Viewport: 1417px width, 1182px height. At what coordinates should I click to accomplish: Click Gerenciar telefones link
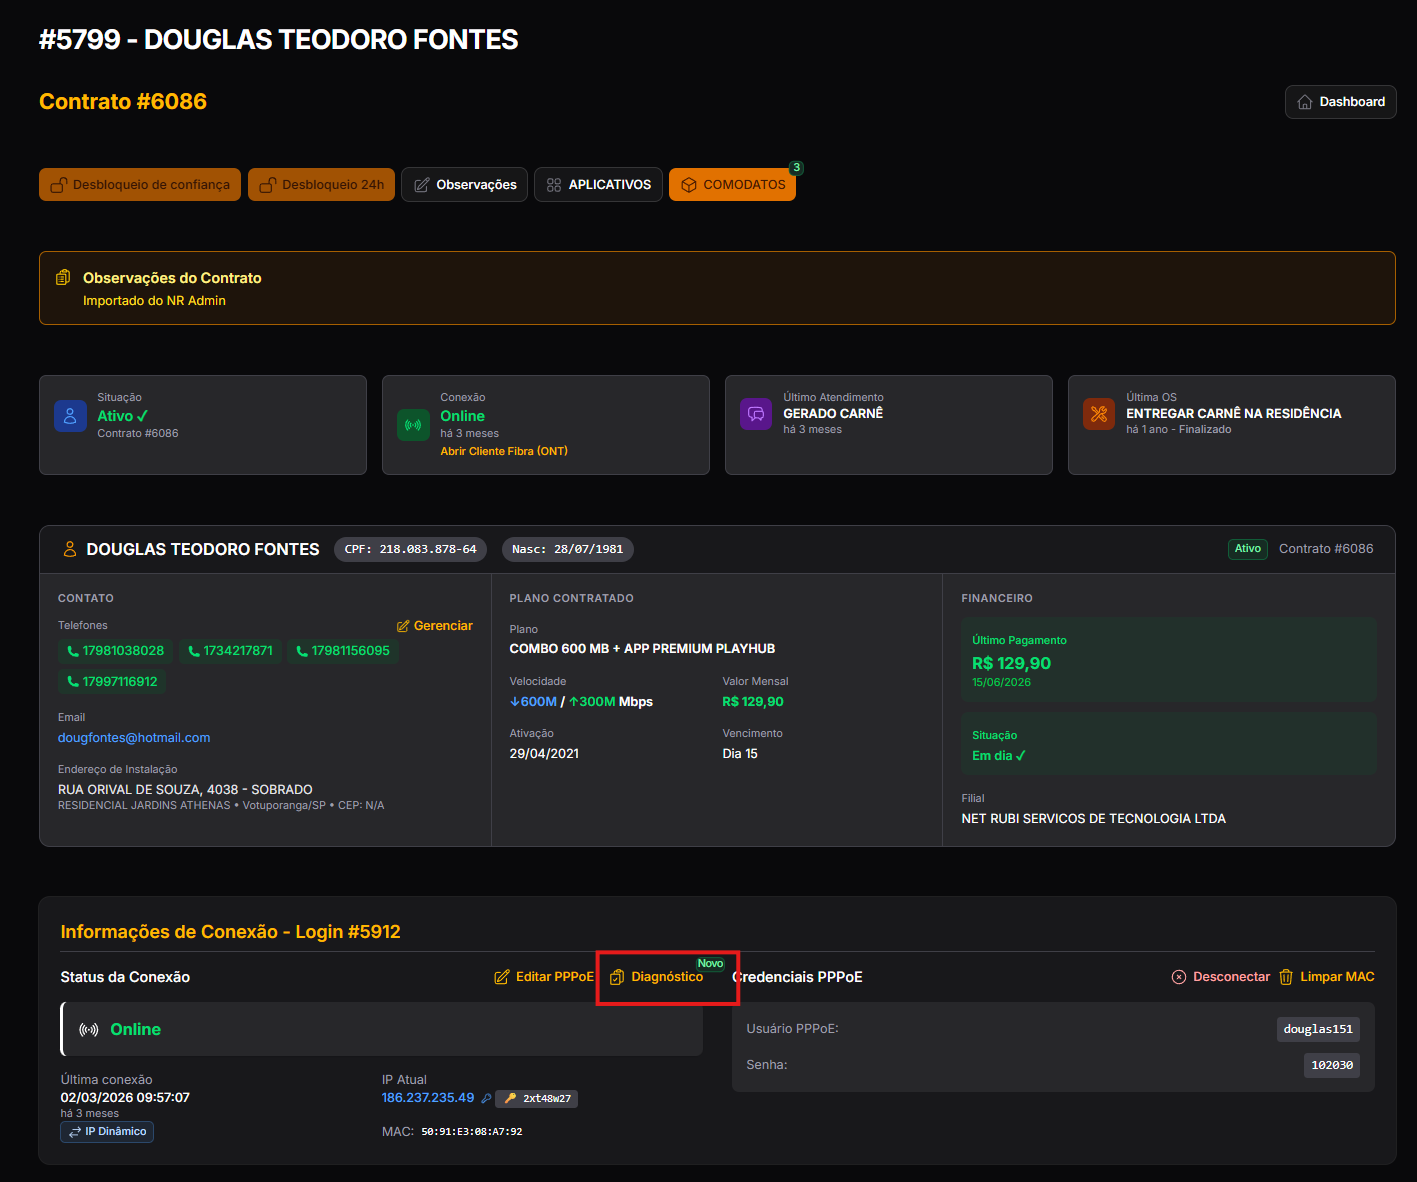tap(435, 626)
